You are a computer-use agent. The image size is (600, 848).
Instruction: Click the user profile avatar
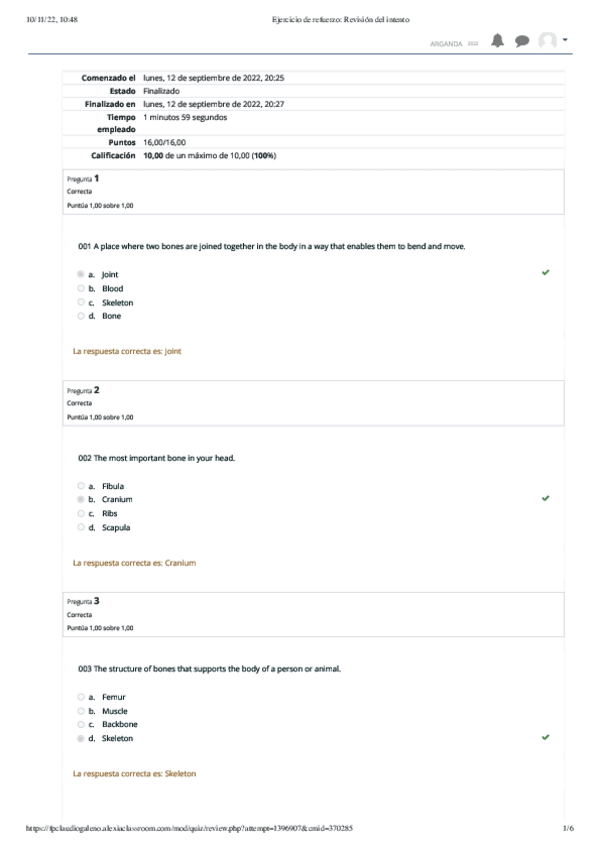[x=548, y=41]
